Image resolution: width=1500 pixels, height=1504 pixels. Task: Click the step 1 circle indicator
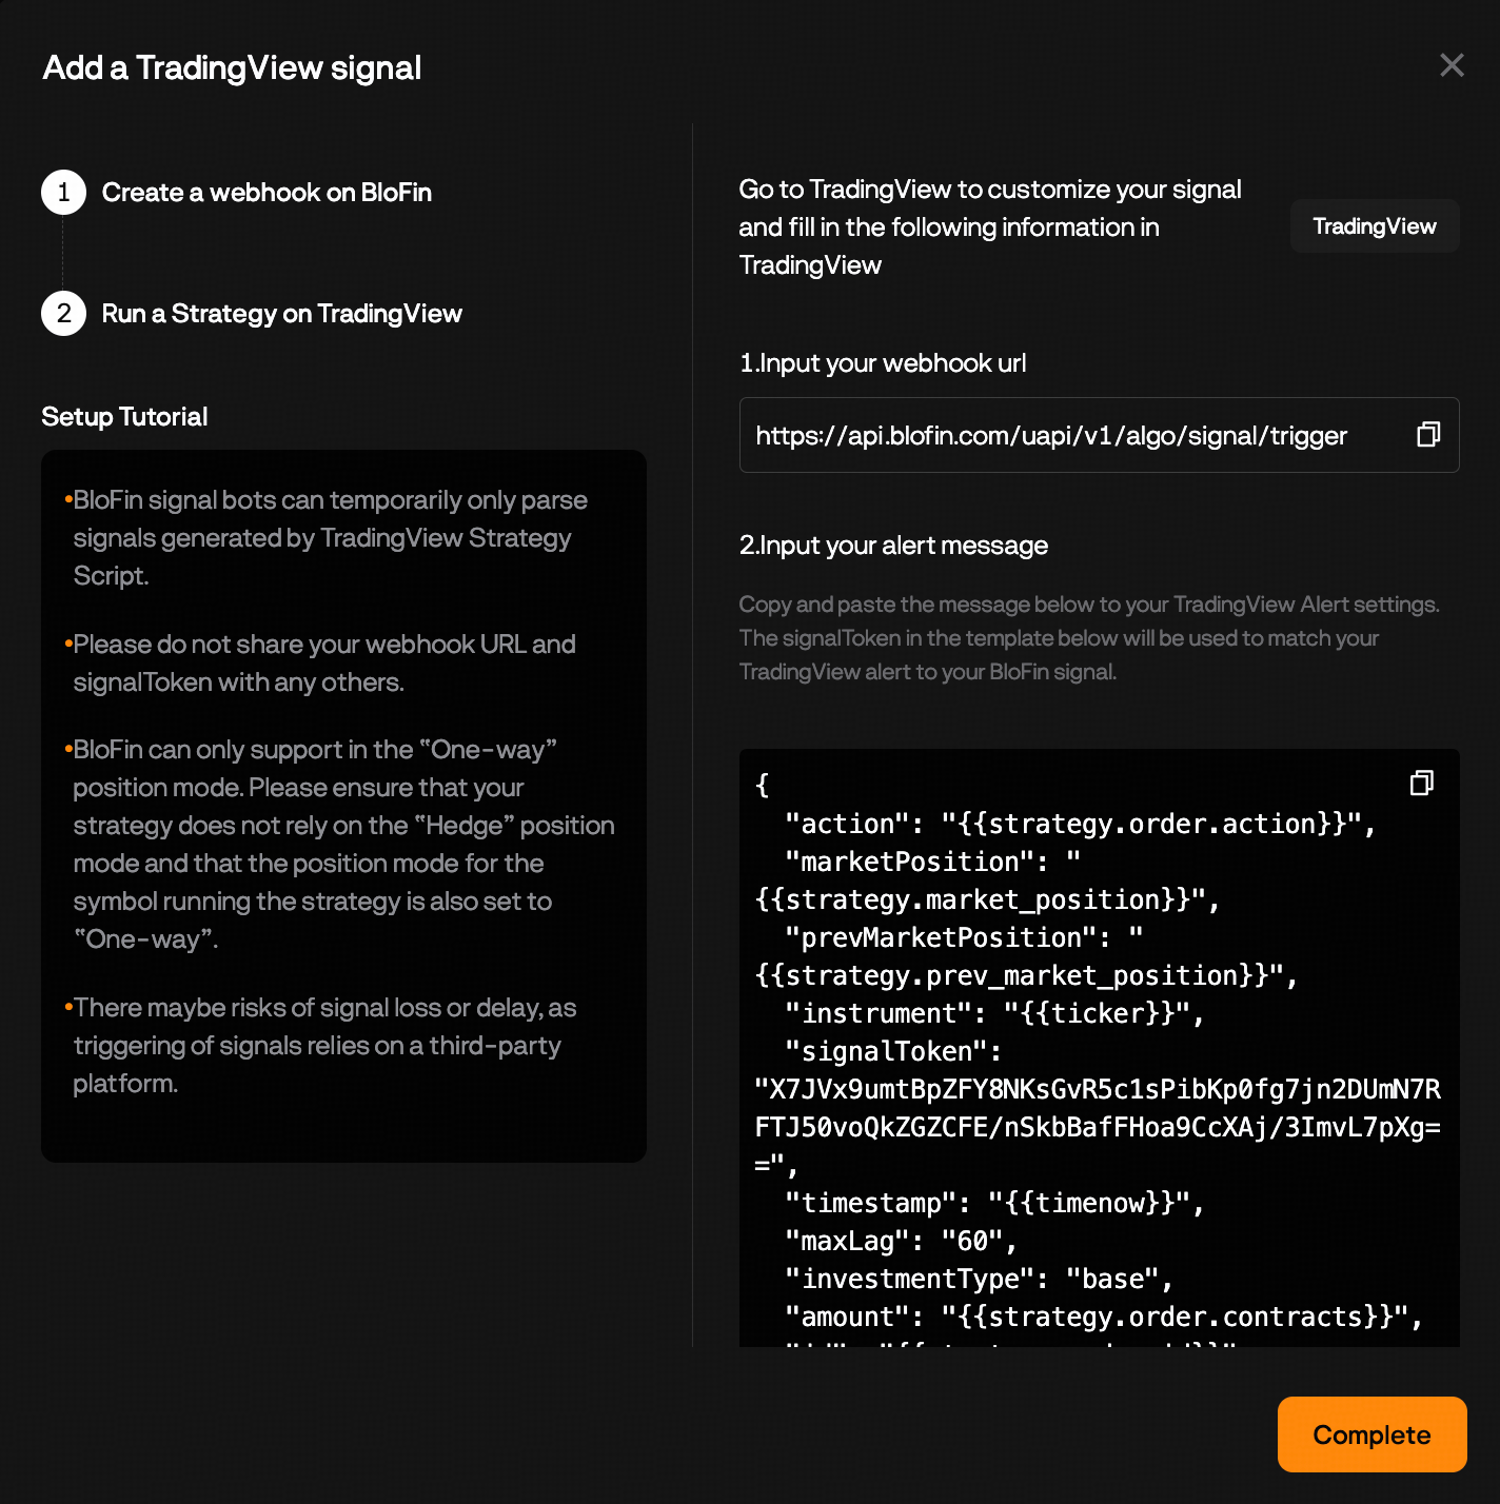click(63, 192)
